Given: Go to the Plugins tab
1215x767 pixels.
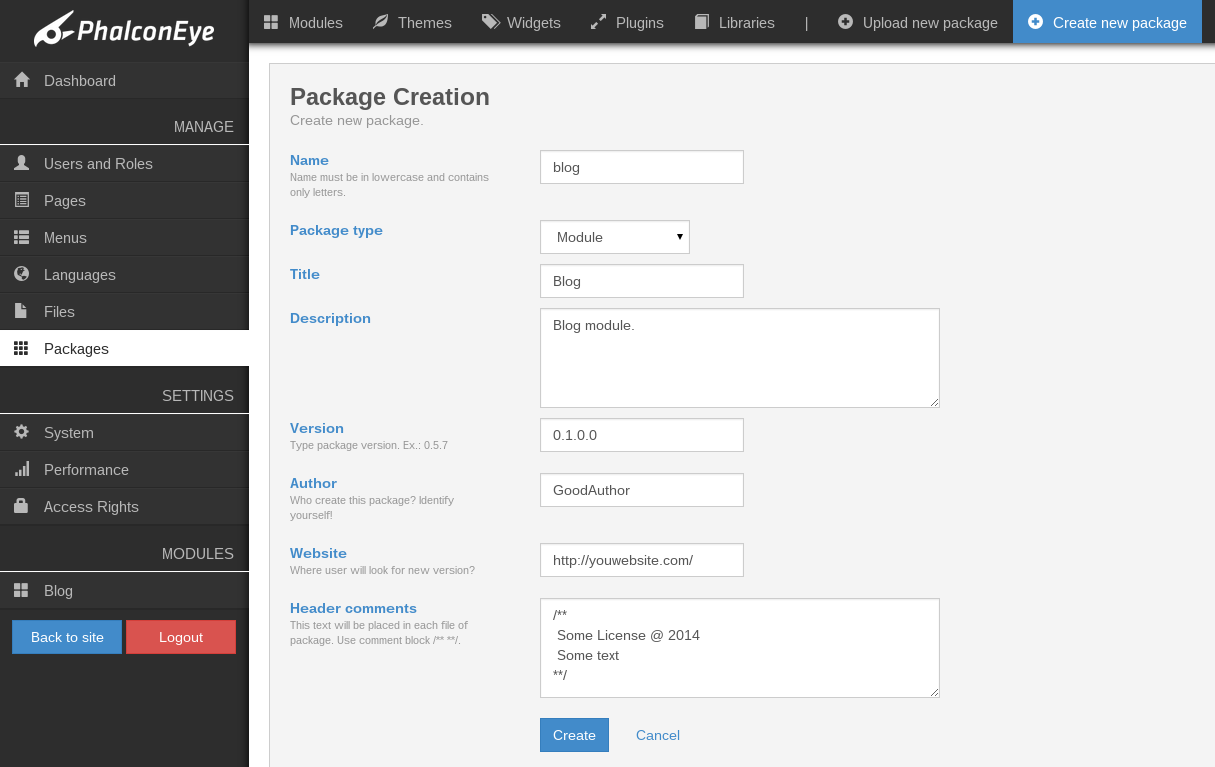Looking at the screenshot, I should (627, 22).
